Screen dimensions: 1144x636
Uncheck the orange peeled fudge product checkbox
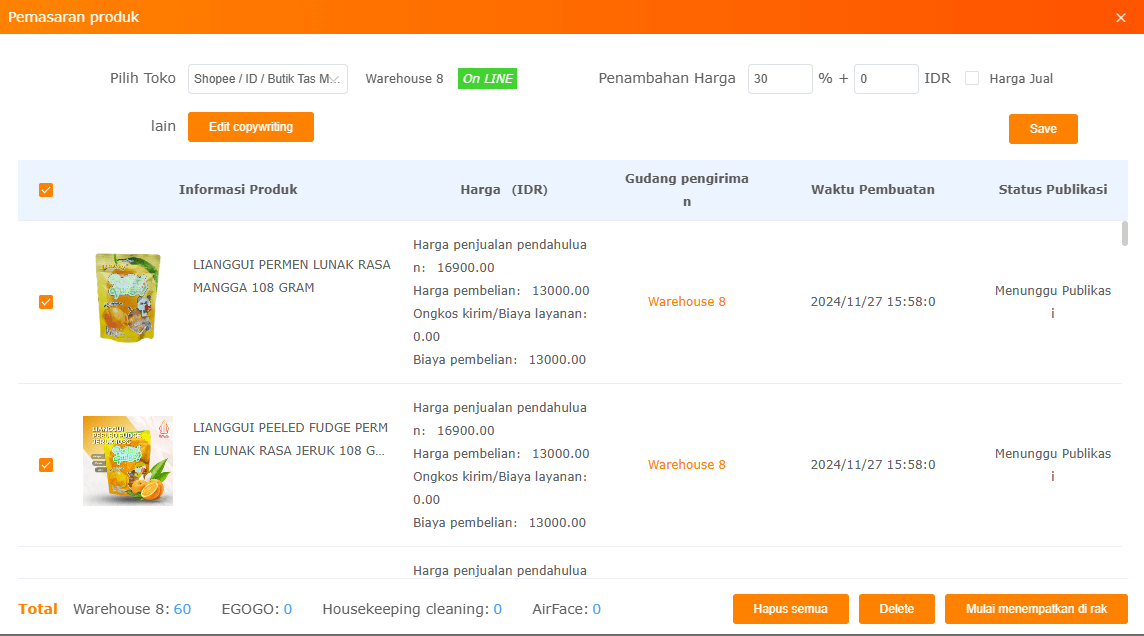[x=46, y=465]
